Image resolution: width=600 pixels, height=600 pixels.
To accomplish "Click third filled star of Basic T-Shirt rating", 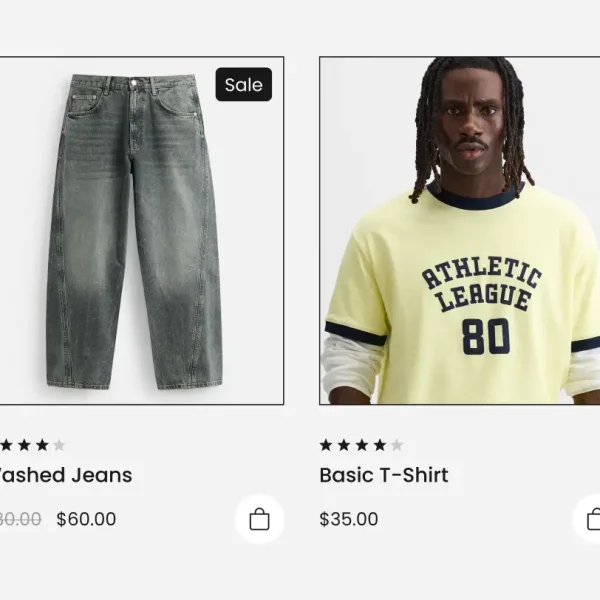I will [x=362, y=445].
